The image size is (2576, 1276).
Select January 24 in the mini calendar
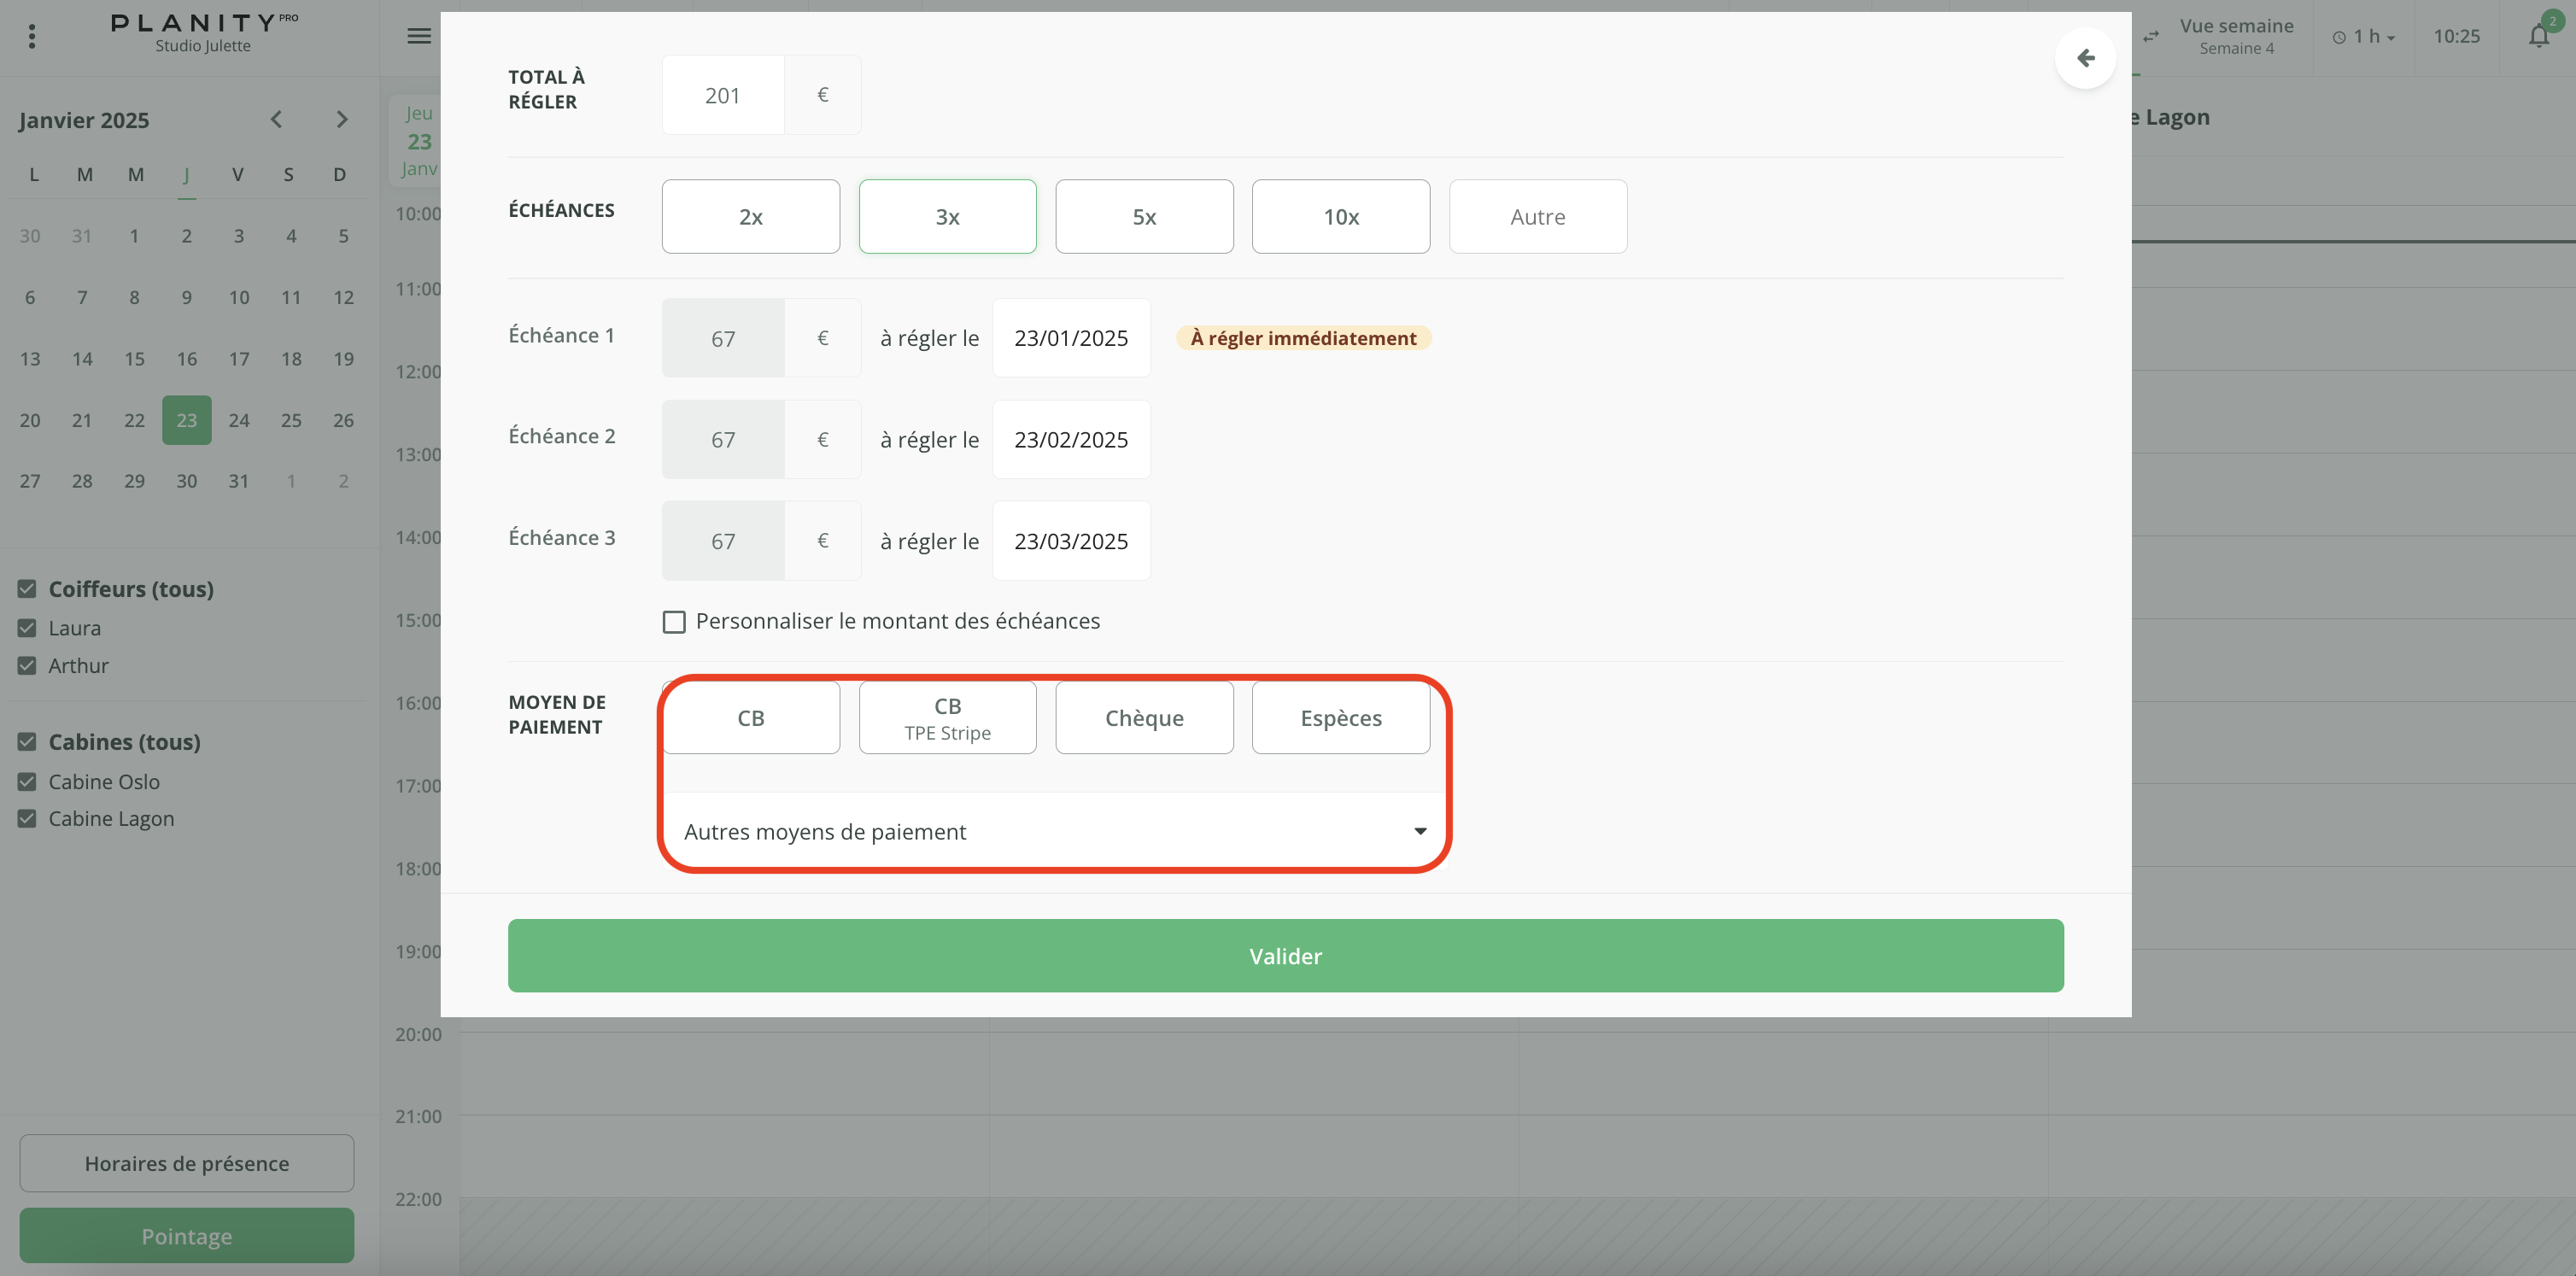[x=239, y=420]
